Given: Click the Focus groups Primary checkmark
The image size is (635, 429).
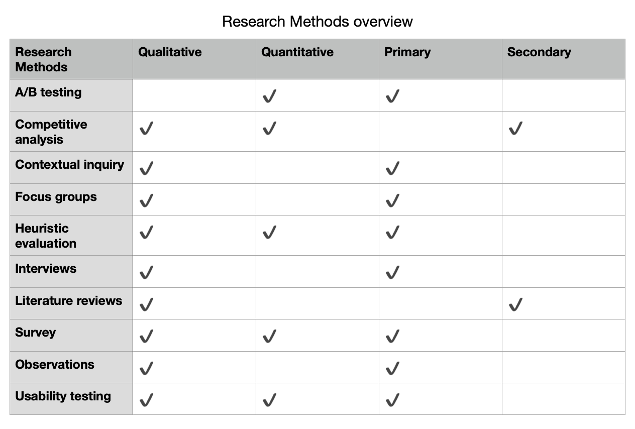Looking at the screenshot, I should pos(392,200).
